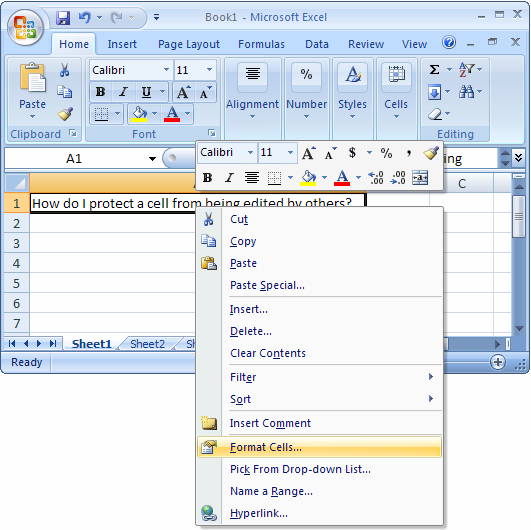Open Filter submenu in context menu
The width and height of the screenshot is (531, 530).
(x=319, y=377)
